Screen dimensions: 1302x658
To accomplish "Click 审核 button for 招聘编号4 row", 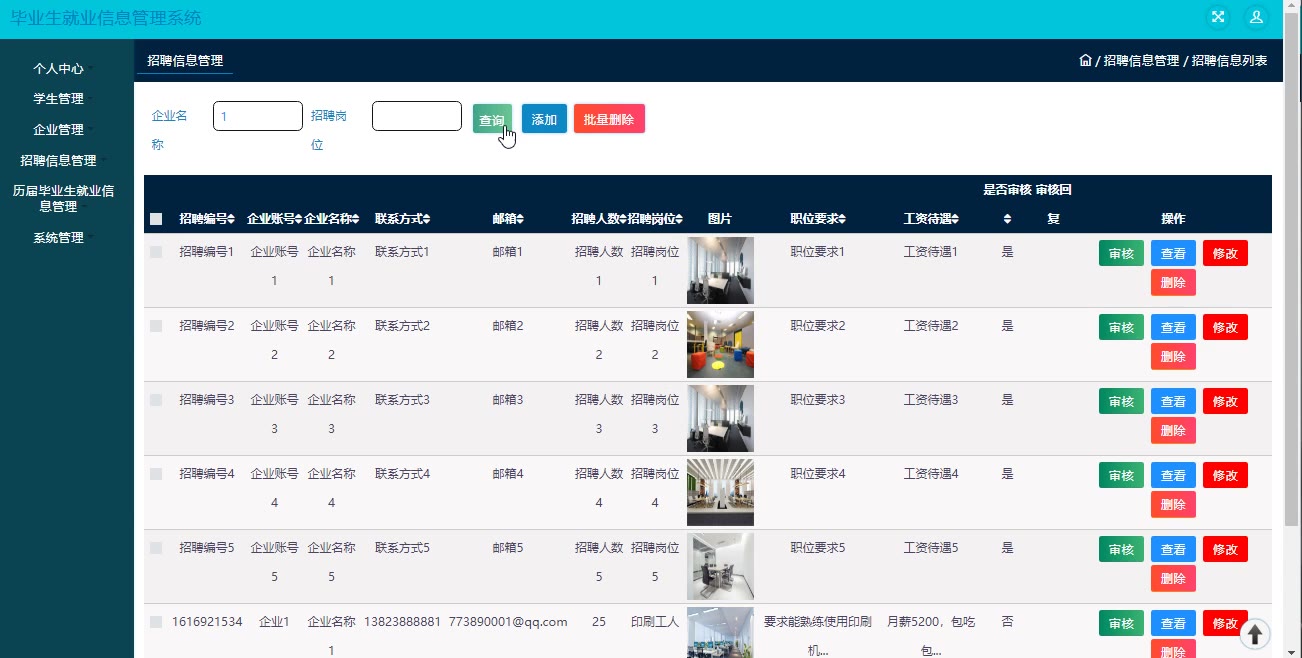I will pyautogui.click(x=1121, y=475).
